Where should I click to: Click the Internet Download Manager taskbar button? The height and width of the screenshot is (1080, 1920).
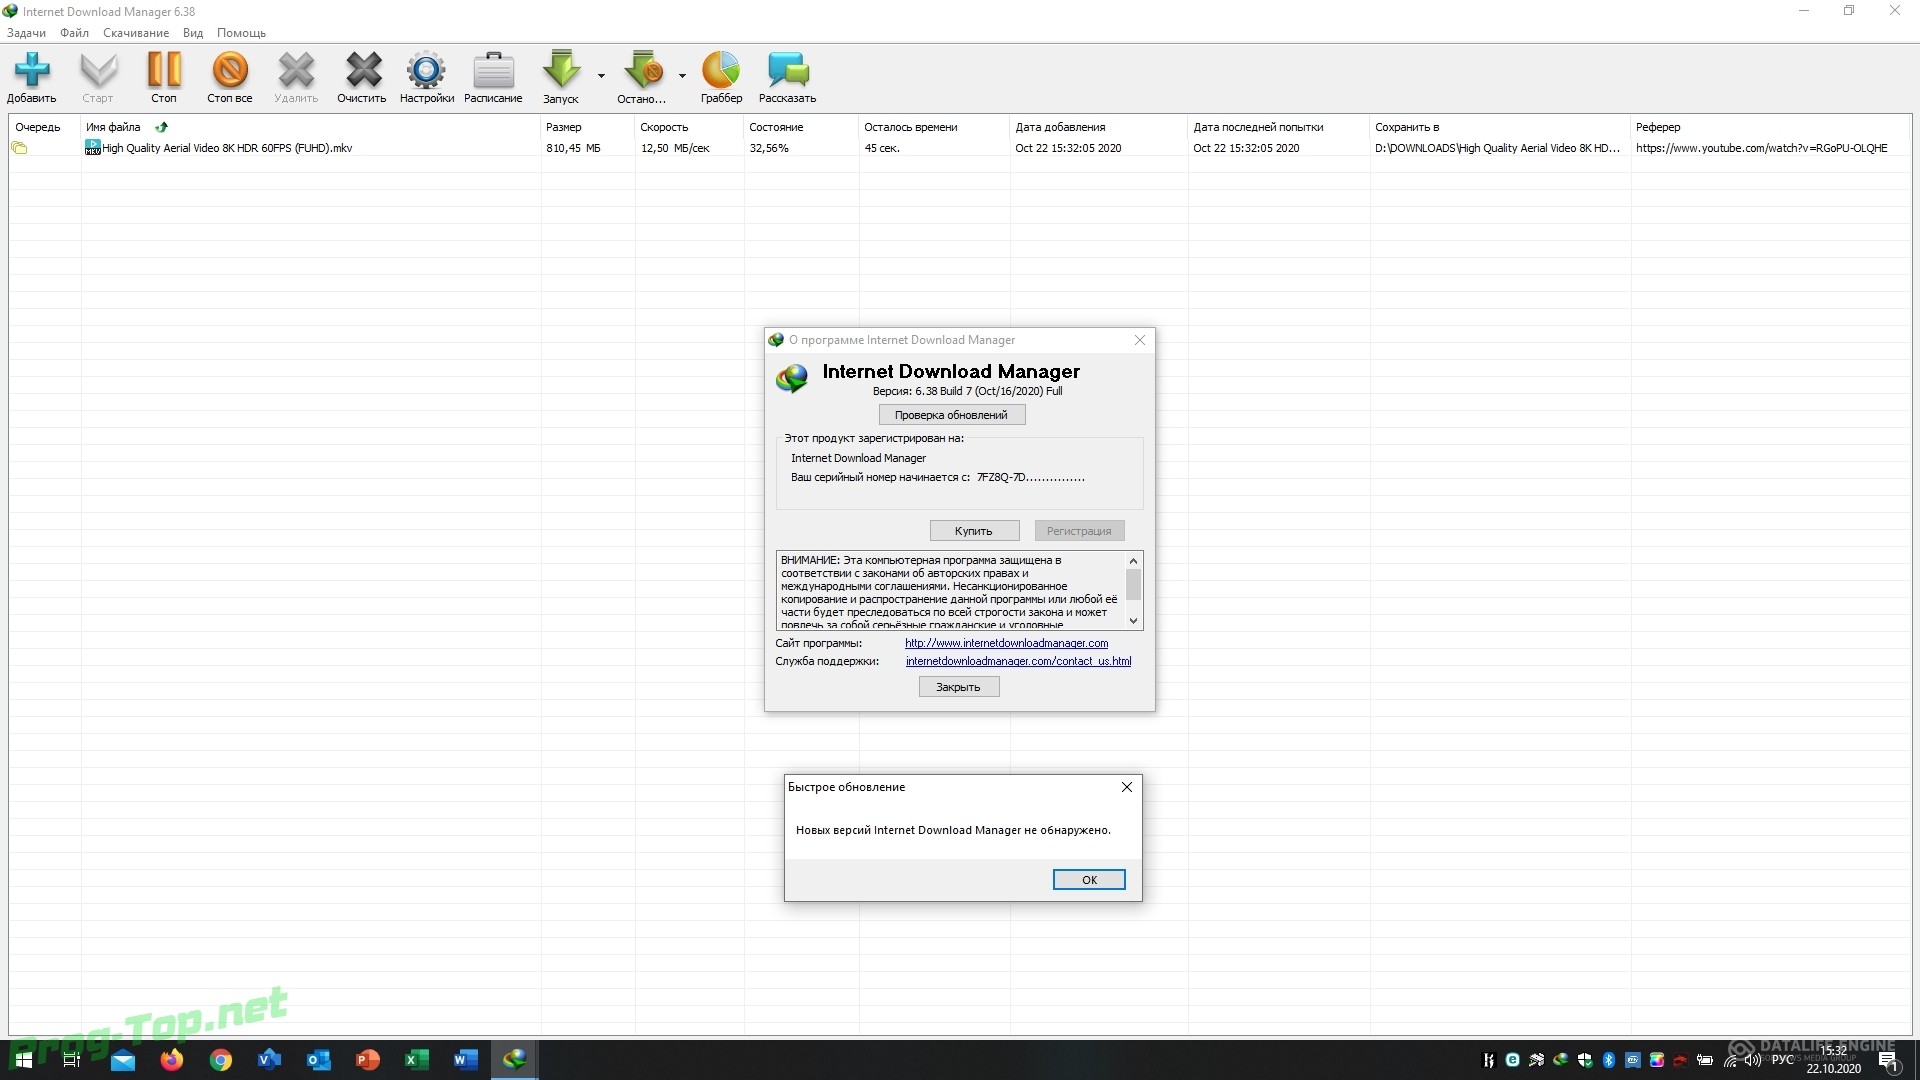click(x=514, y=1060)
